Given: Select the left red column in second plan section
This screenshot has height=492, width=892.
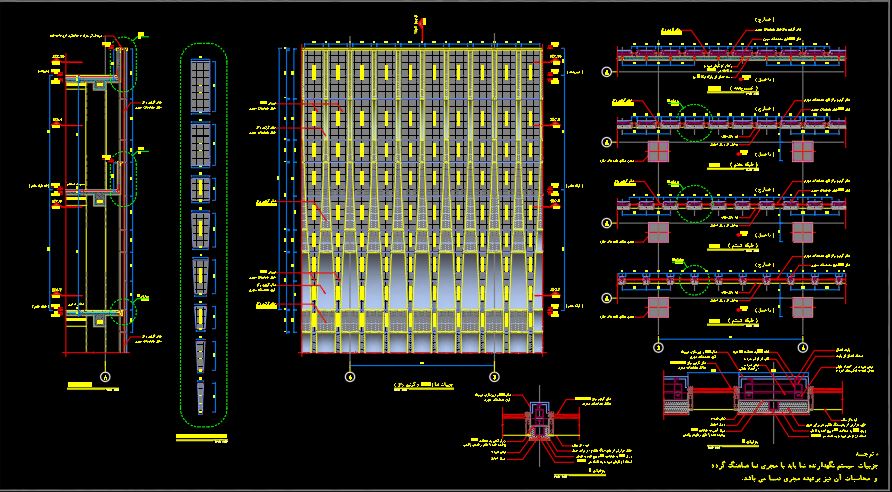Looking at the screenshot, I should 659,152.
